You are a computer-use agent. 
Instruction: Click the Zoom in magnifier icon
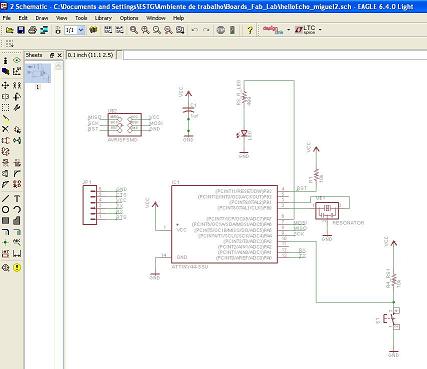(x=145, y=30)
